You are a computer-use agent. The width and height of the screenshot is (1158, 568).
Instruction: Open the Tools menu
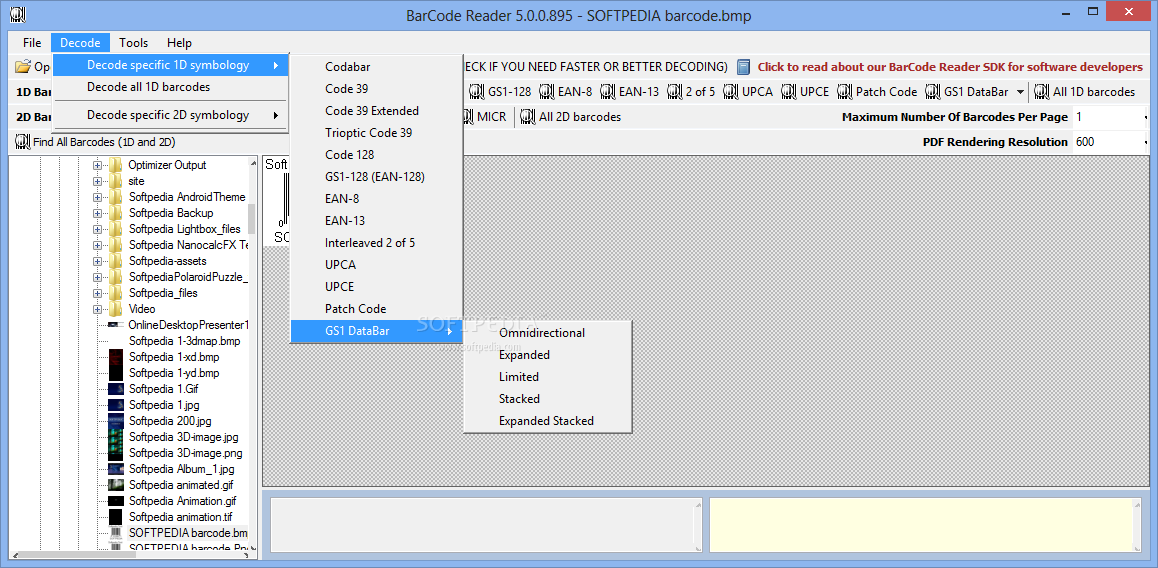pyautogui.click(x=134, y=43)
